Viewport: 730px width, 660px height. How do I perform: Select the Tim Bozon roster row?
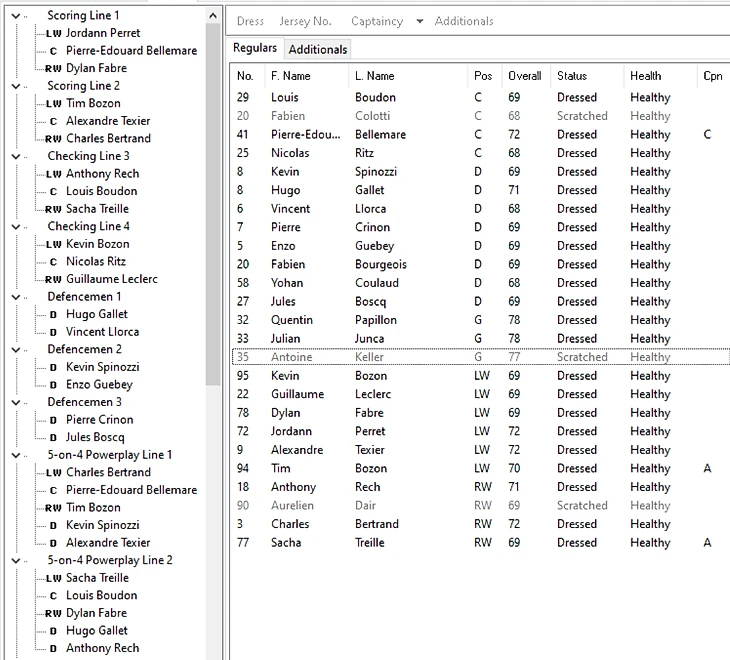(x=480, y=468)
